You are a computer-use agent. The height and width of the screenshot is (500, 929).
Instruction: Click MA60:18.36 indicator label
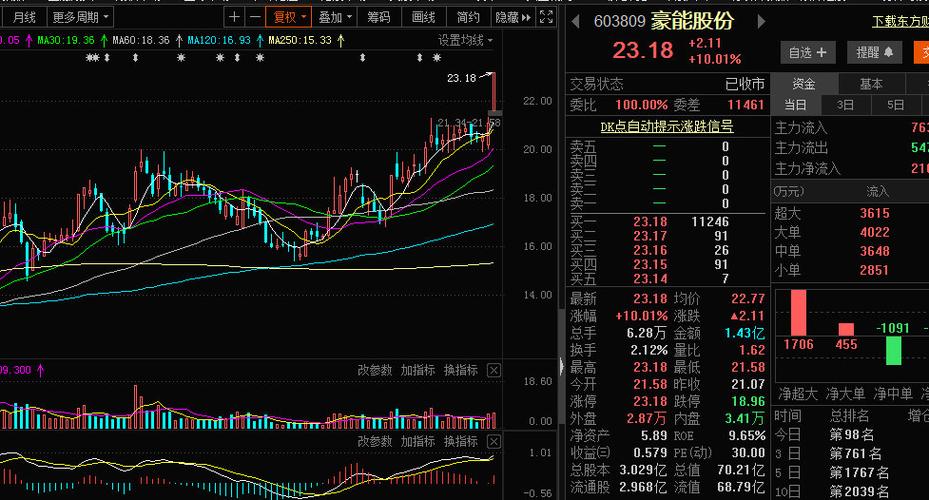pyautogui.click(x=141, y=40)
